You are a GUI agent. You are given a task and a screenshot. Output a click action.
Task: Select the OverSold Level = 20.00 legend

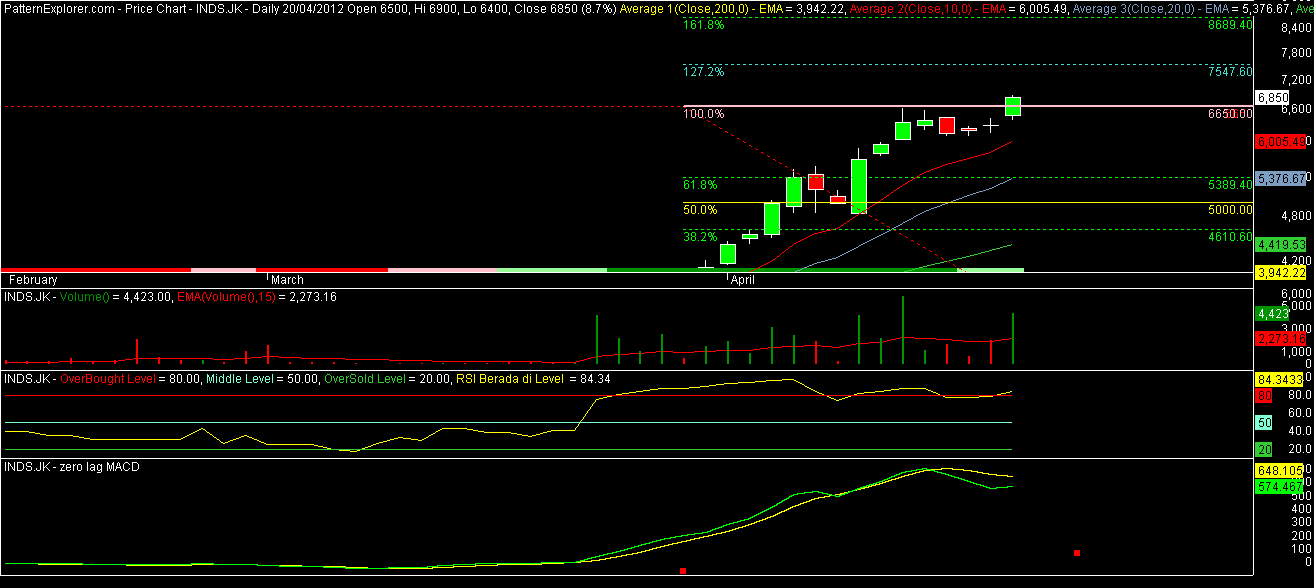pyautogui.click(x=388, y=379)
